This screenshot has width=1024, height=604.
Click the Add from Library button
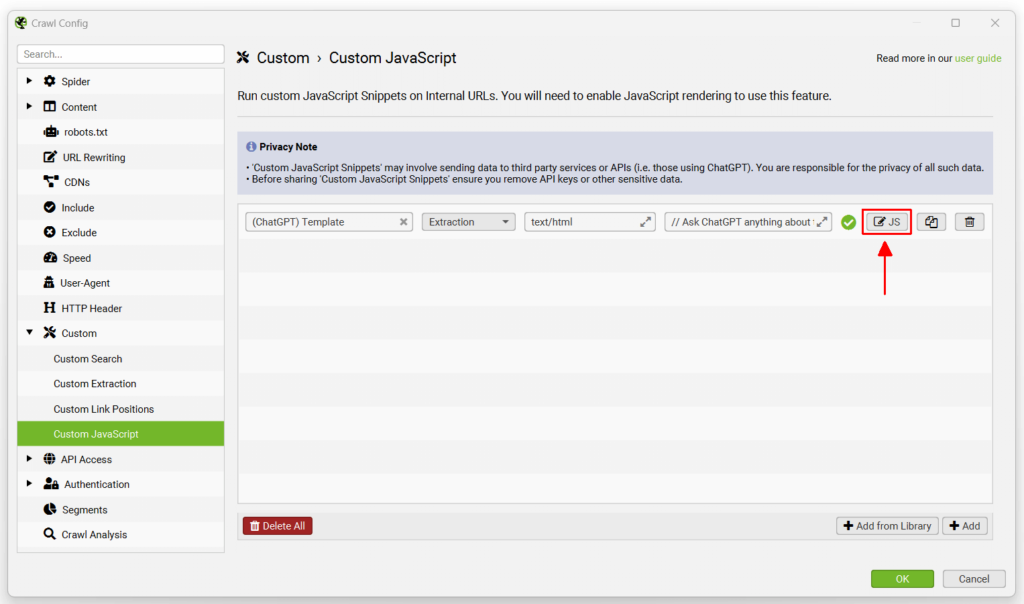click(886, 525)
